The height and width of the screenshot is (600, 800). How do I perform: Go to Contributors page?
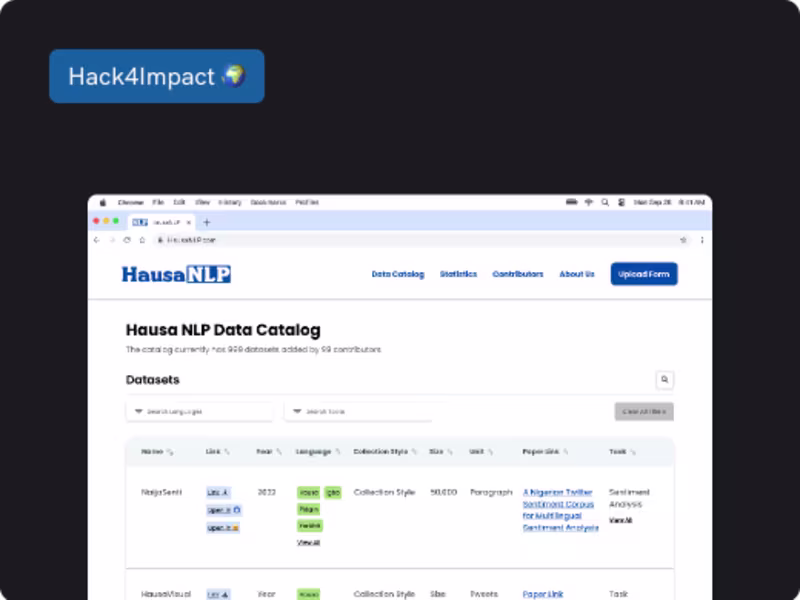tap(518, 274)
